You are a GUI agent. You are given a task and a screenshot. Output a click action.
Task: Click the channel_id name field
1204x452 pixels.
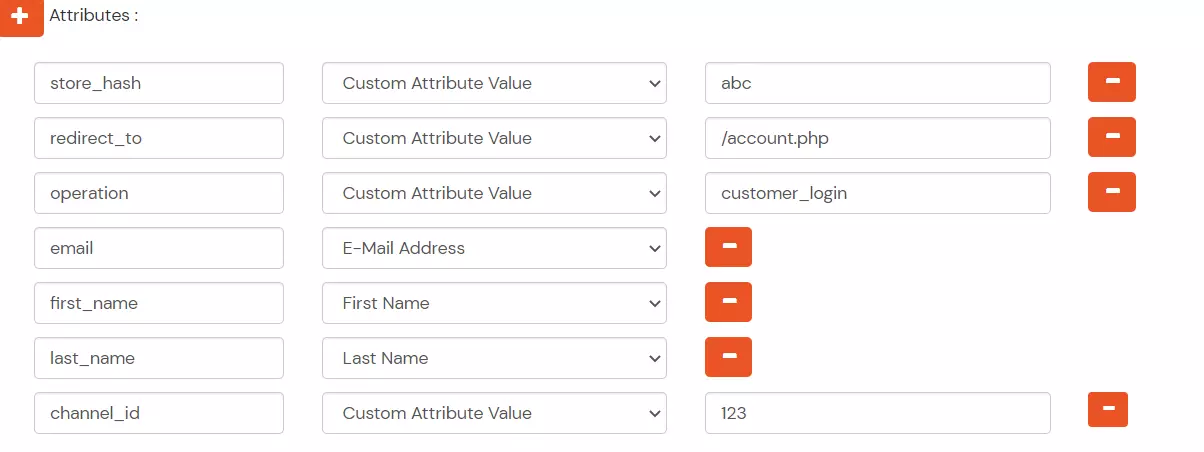[x=159, y=413]
